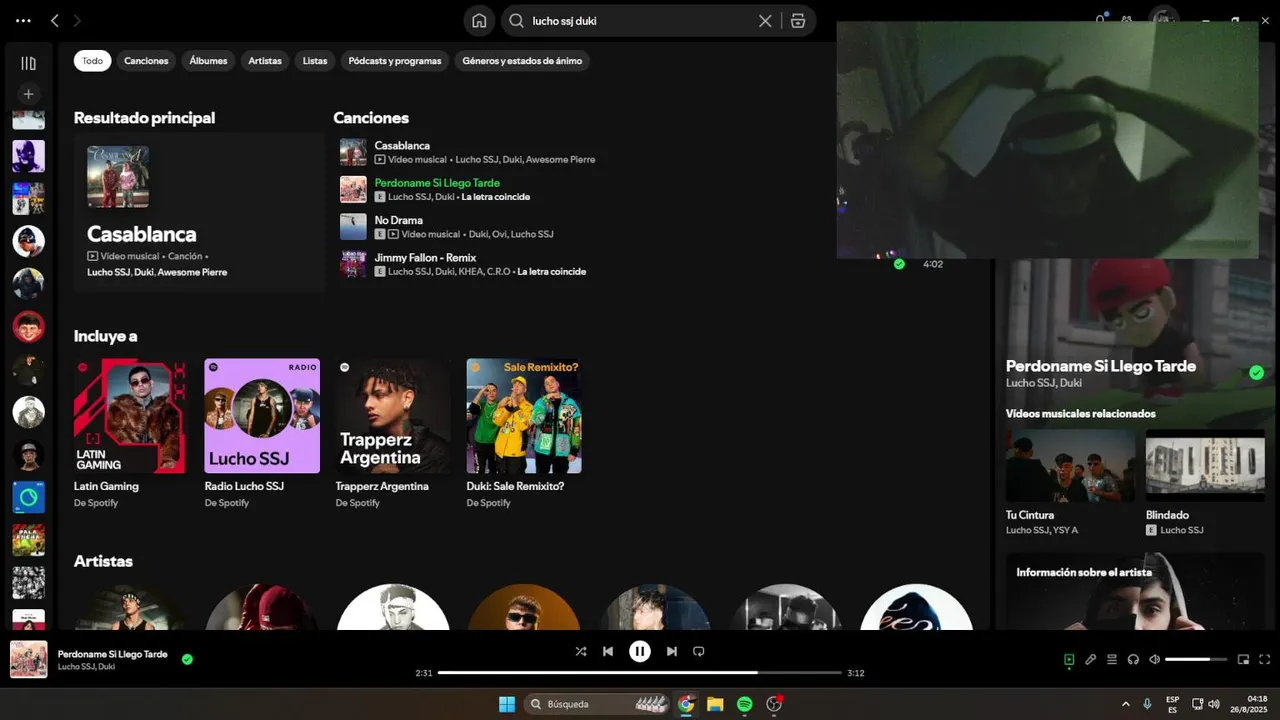Click the Windows taskbar Búsqueda search box
This screenshot has height=720, width=1280.
pos(597,704)
